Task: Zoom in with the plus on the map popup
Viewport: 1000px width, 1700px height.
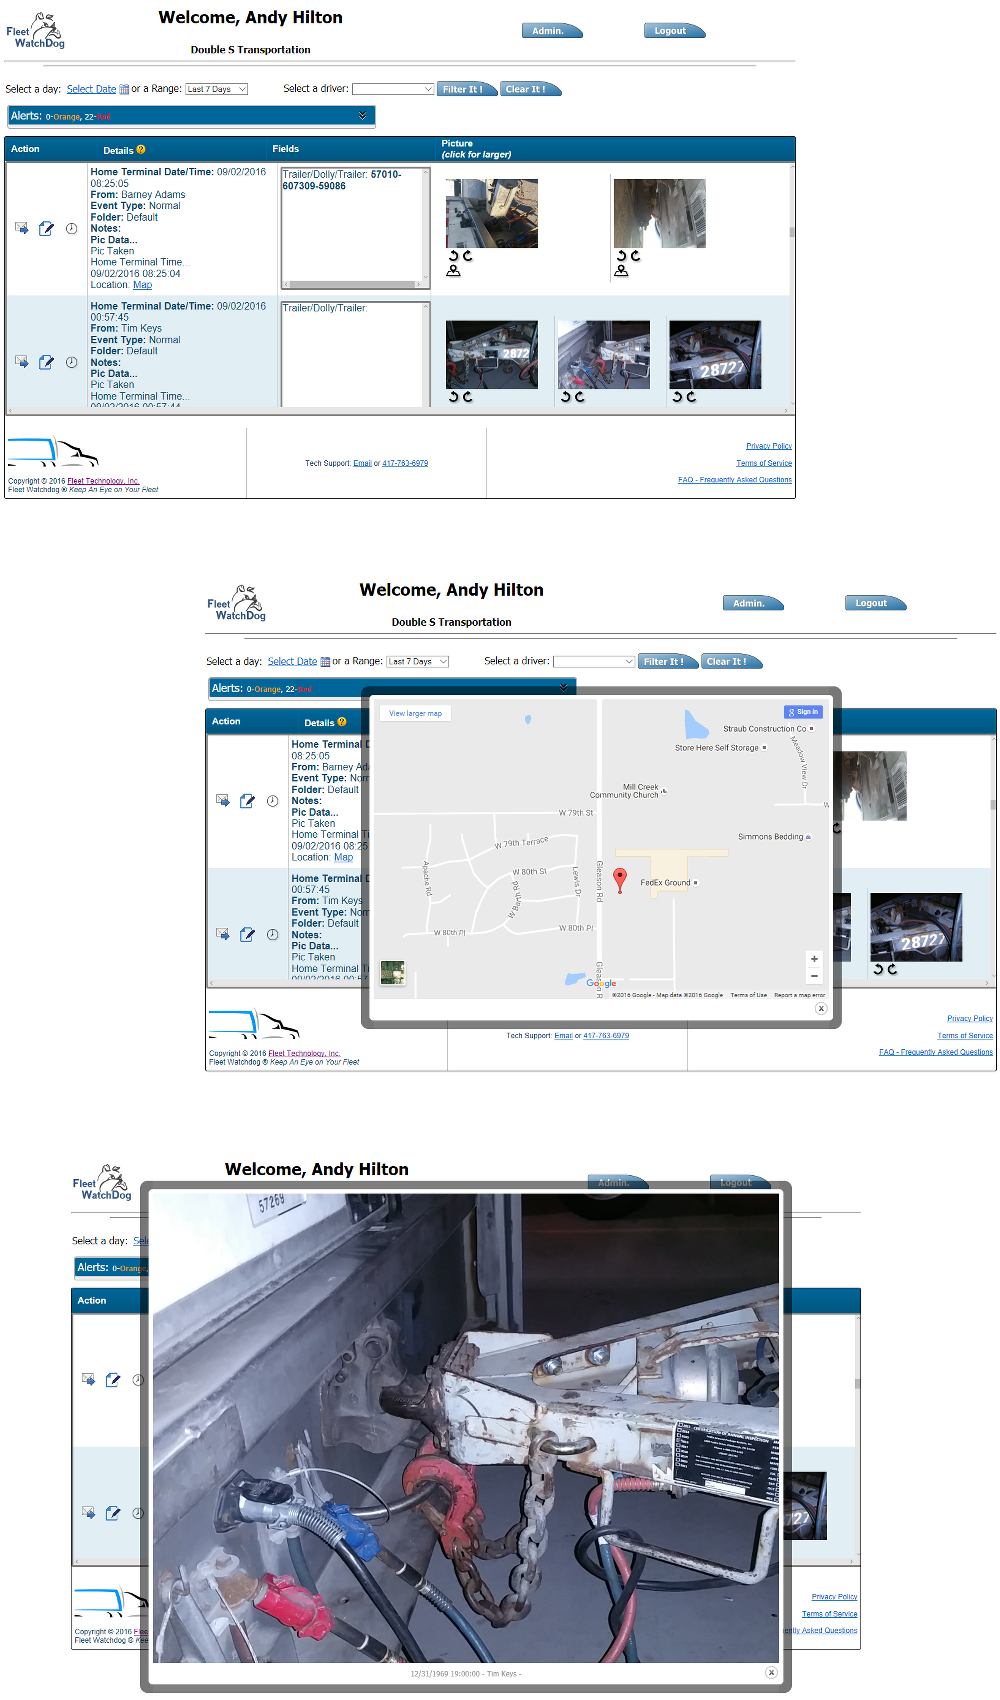Action: [814, 958]
